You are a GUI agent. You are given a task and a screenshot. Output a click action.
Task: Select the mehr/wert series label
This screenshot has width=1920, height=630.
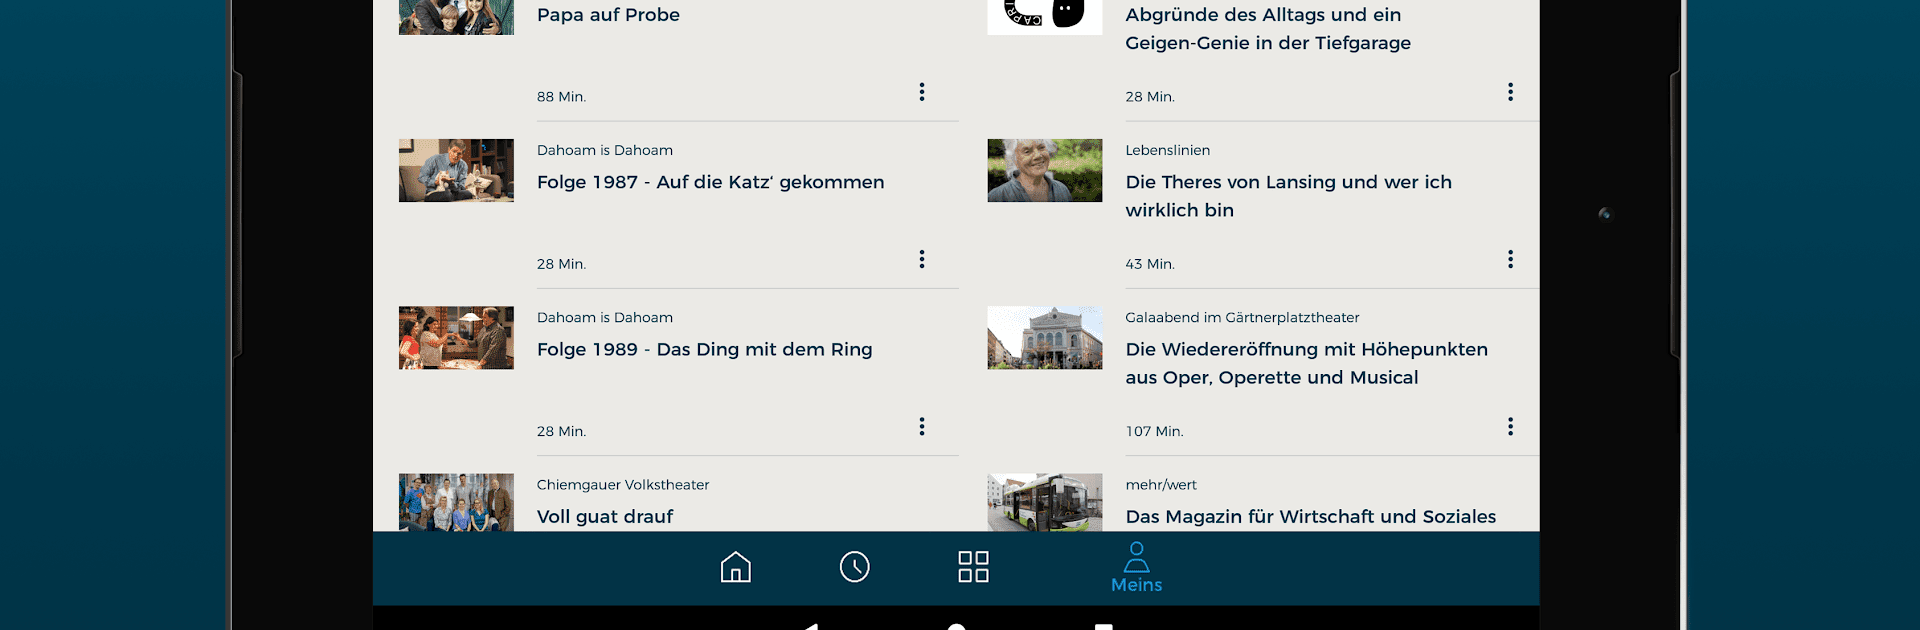(1160, 485)
